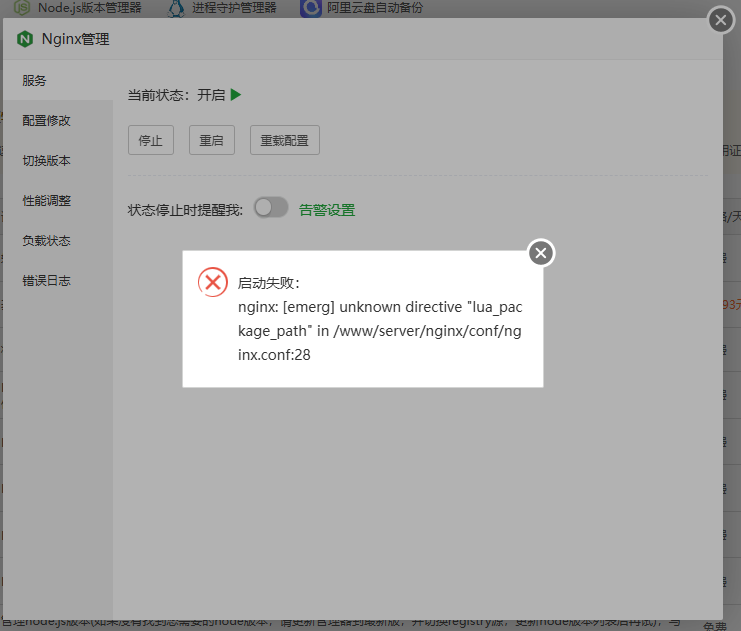The height and width of the screenshot is (631, 741).
Task: Open the 配置修改 tab
Action: coord(58,121)
